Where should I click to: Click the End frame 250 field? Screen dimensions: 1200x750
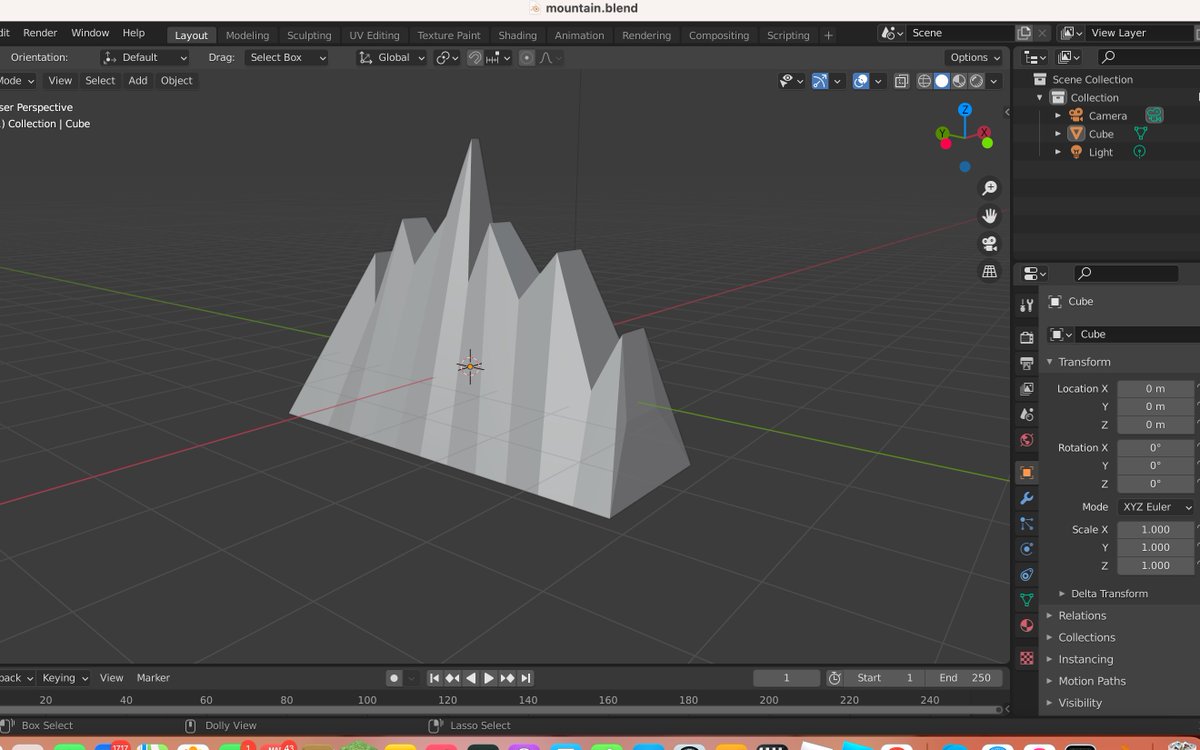965,678
